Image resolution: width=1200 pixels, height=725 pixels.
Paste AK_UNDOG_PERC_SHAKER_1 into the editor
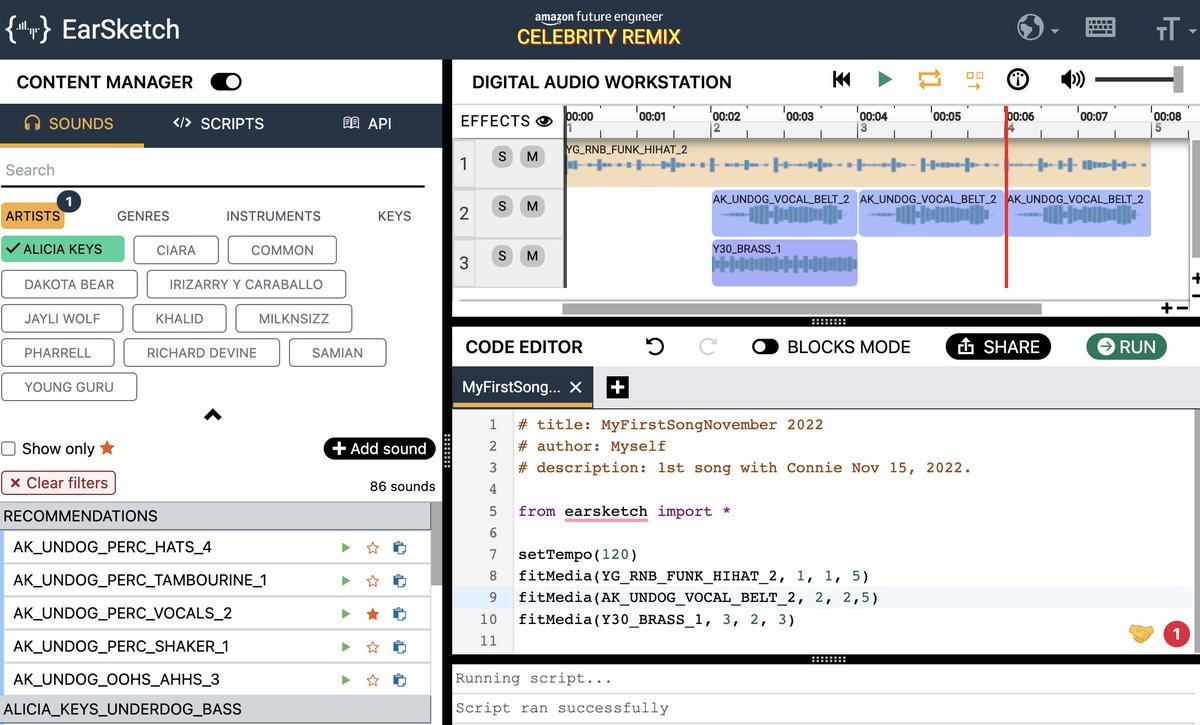[399, 647]
